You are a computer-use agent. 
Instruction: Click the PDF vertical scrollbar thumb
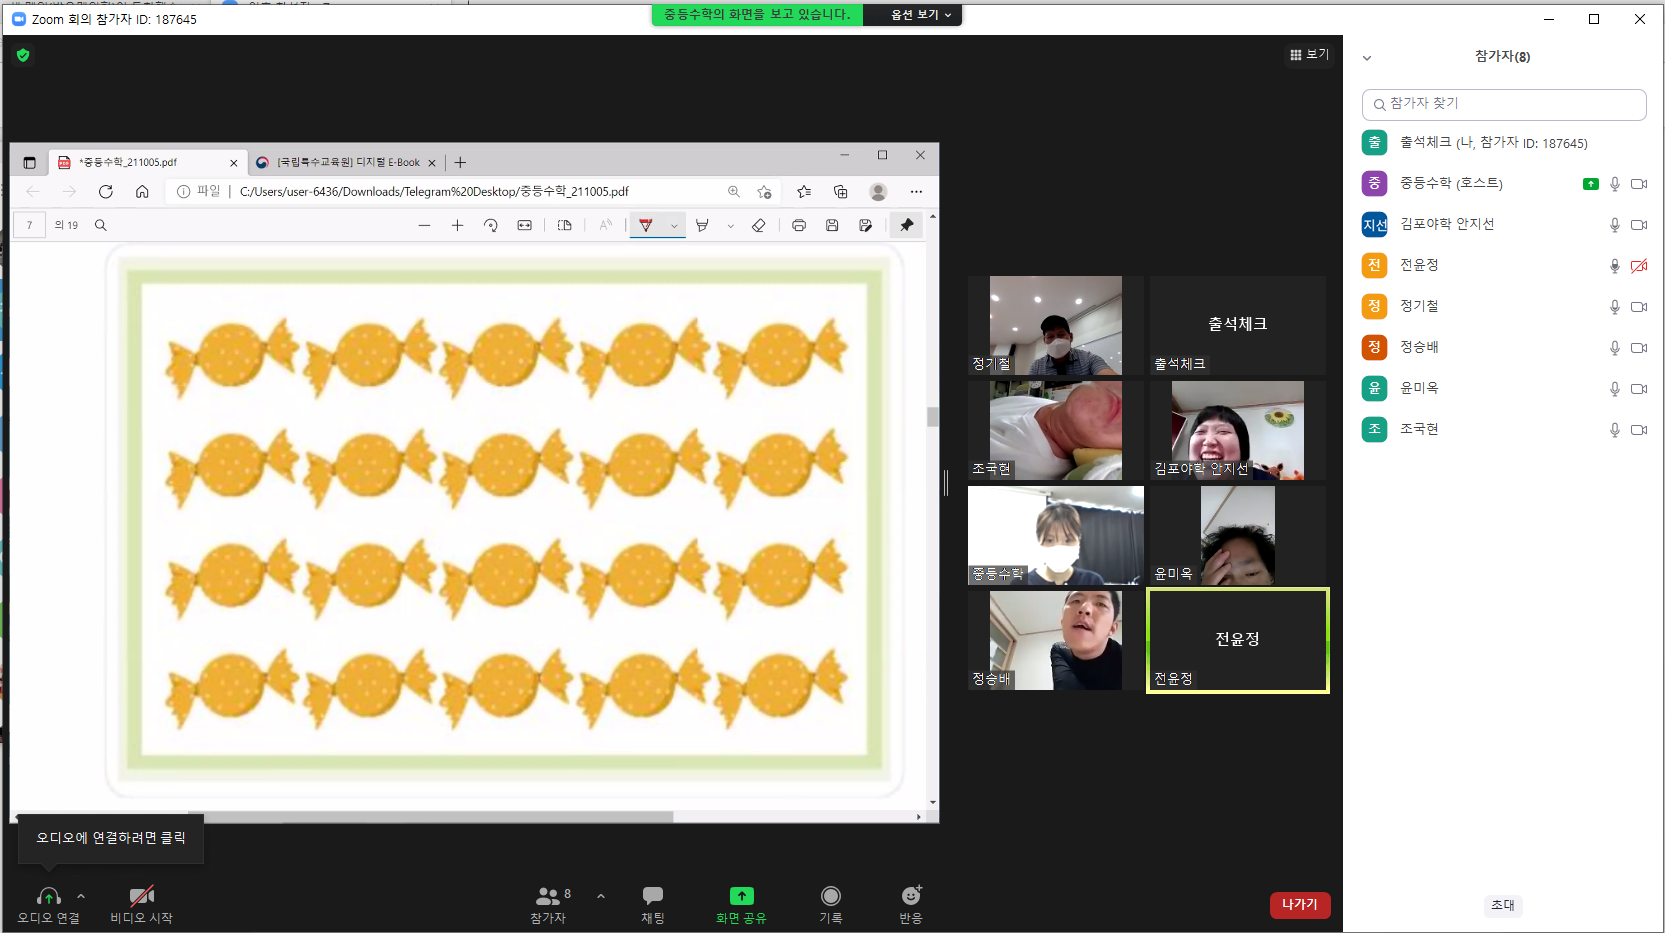click(x=933, y=417)
